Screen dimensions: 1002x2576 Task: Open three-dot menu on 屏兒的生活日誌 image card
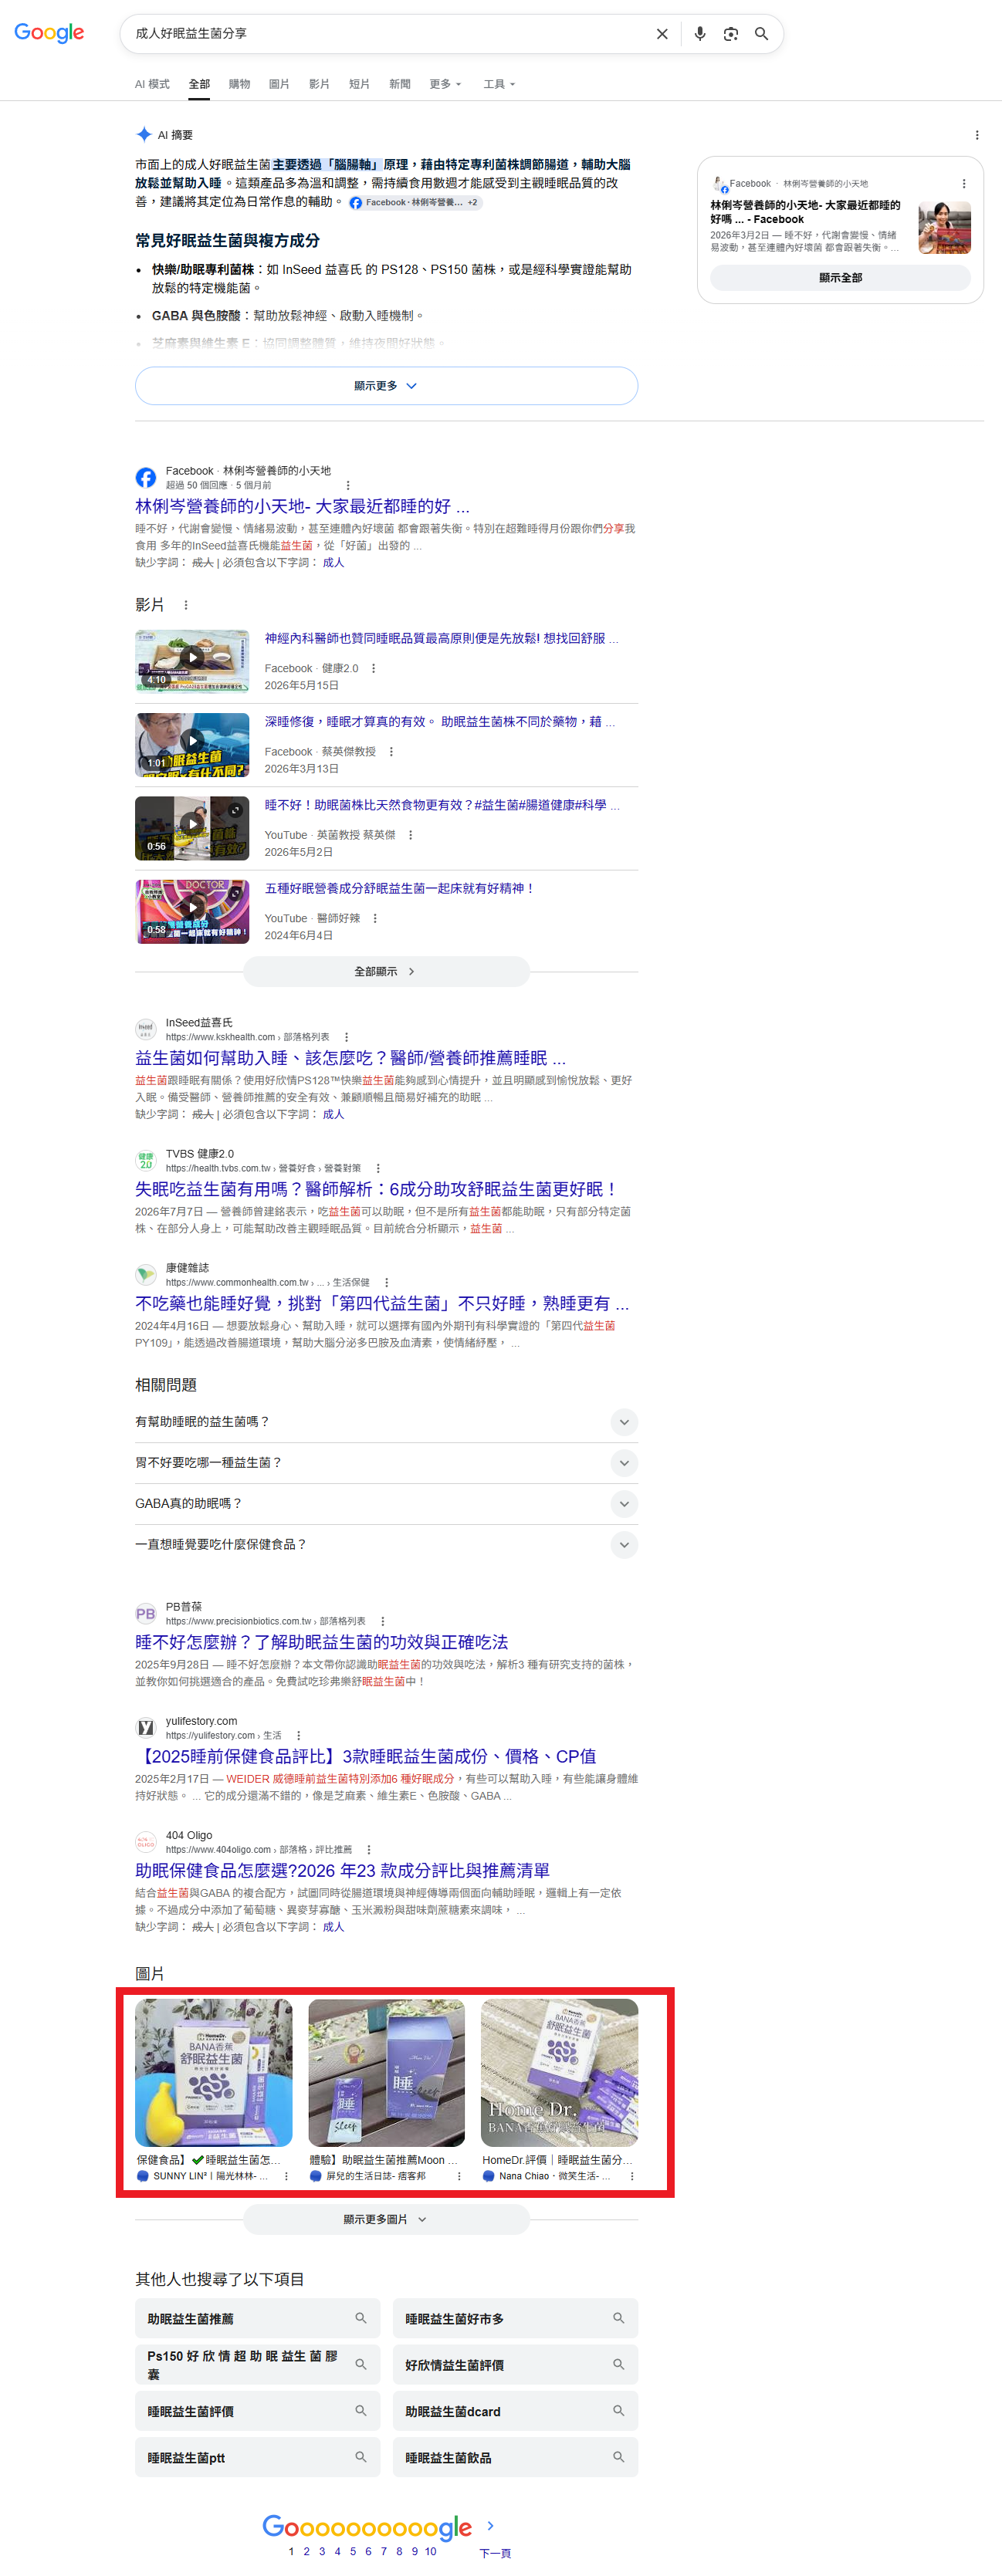pyautogui.click(x=459, y=2176)
